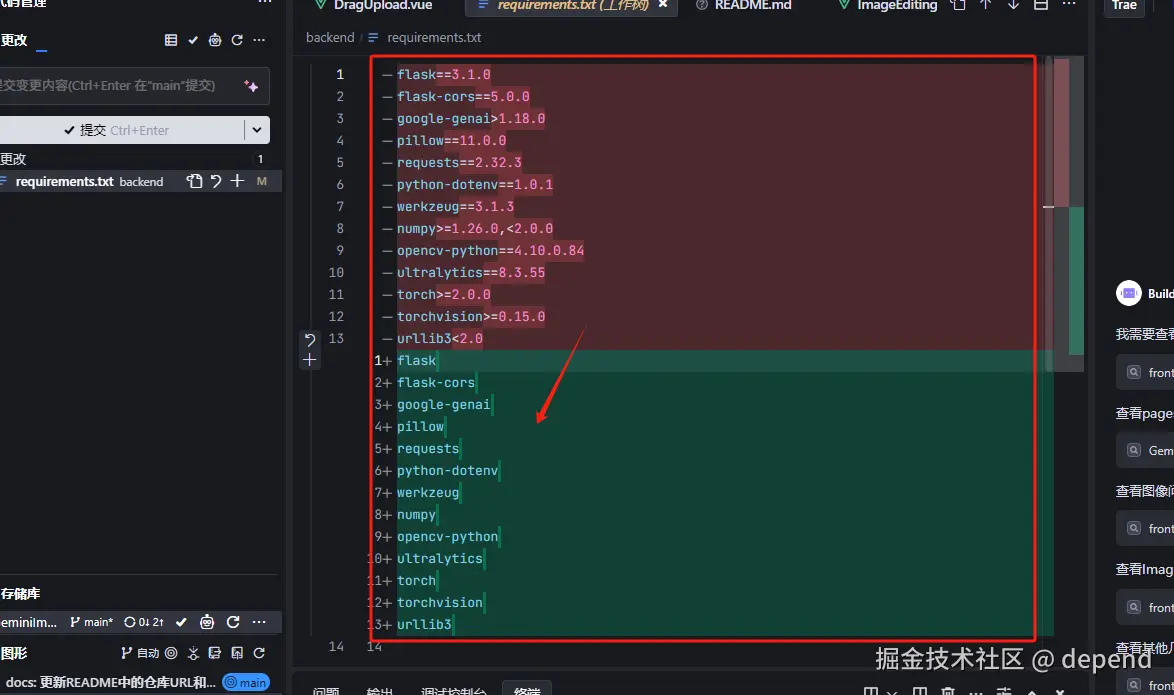The width and height of the screenshot is (1174, 695).
Task: Click robot icon in repository row
Action: 207,622
